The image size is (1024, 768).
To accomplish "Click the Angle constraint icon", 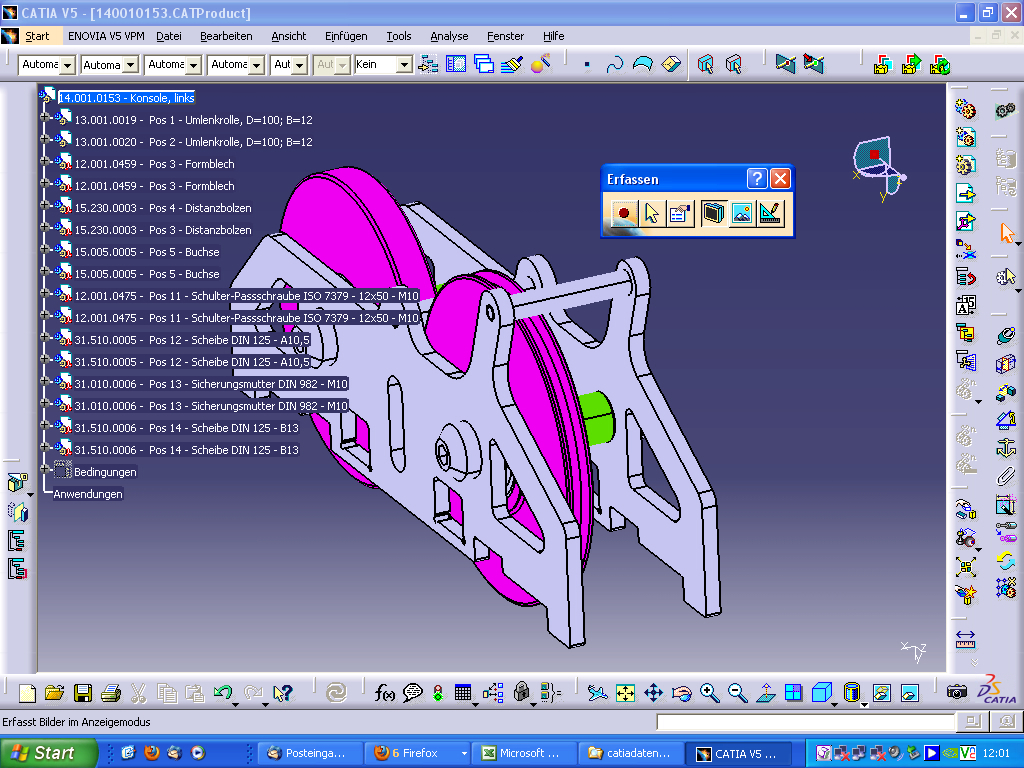I will point(1006,421).
